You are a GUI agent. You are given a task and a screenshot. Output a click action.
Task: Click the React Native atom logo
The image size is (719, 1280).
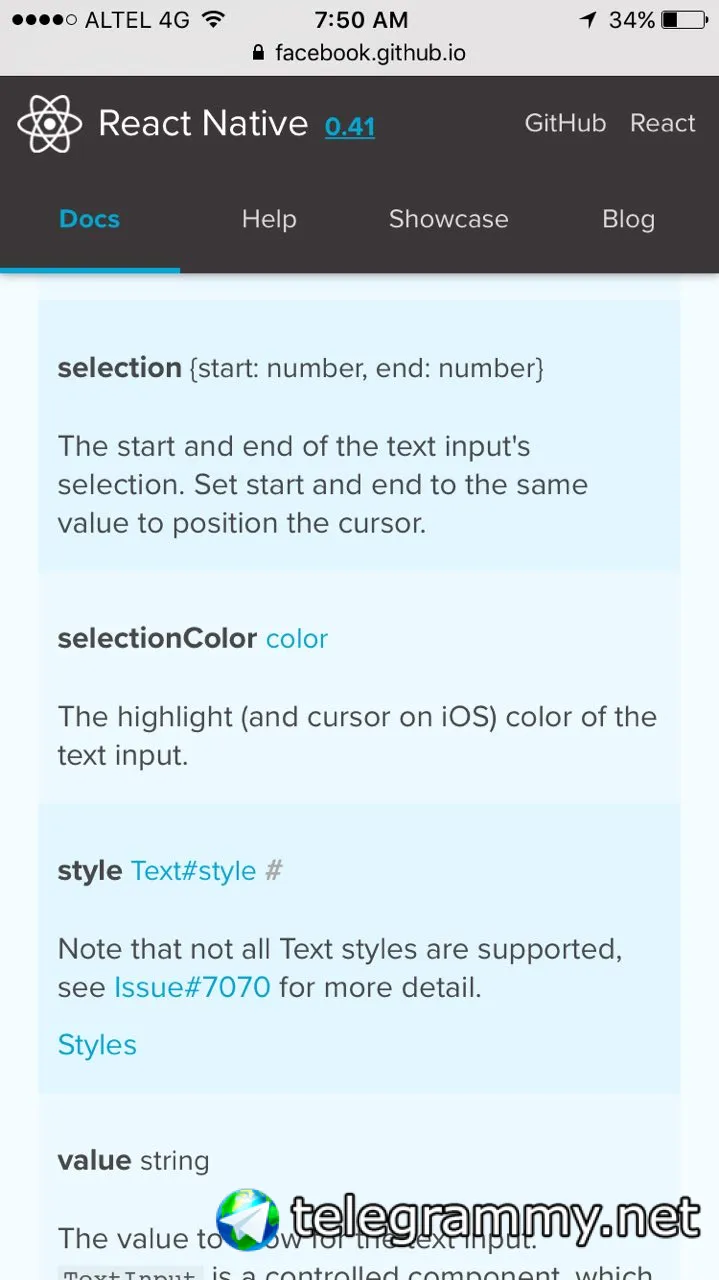tap(50, 124)
